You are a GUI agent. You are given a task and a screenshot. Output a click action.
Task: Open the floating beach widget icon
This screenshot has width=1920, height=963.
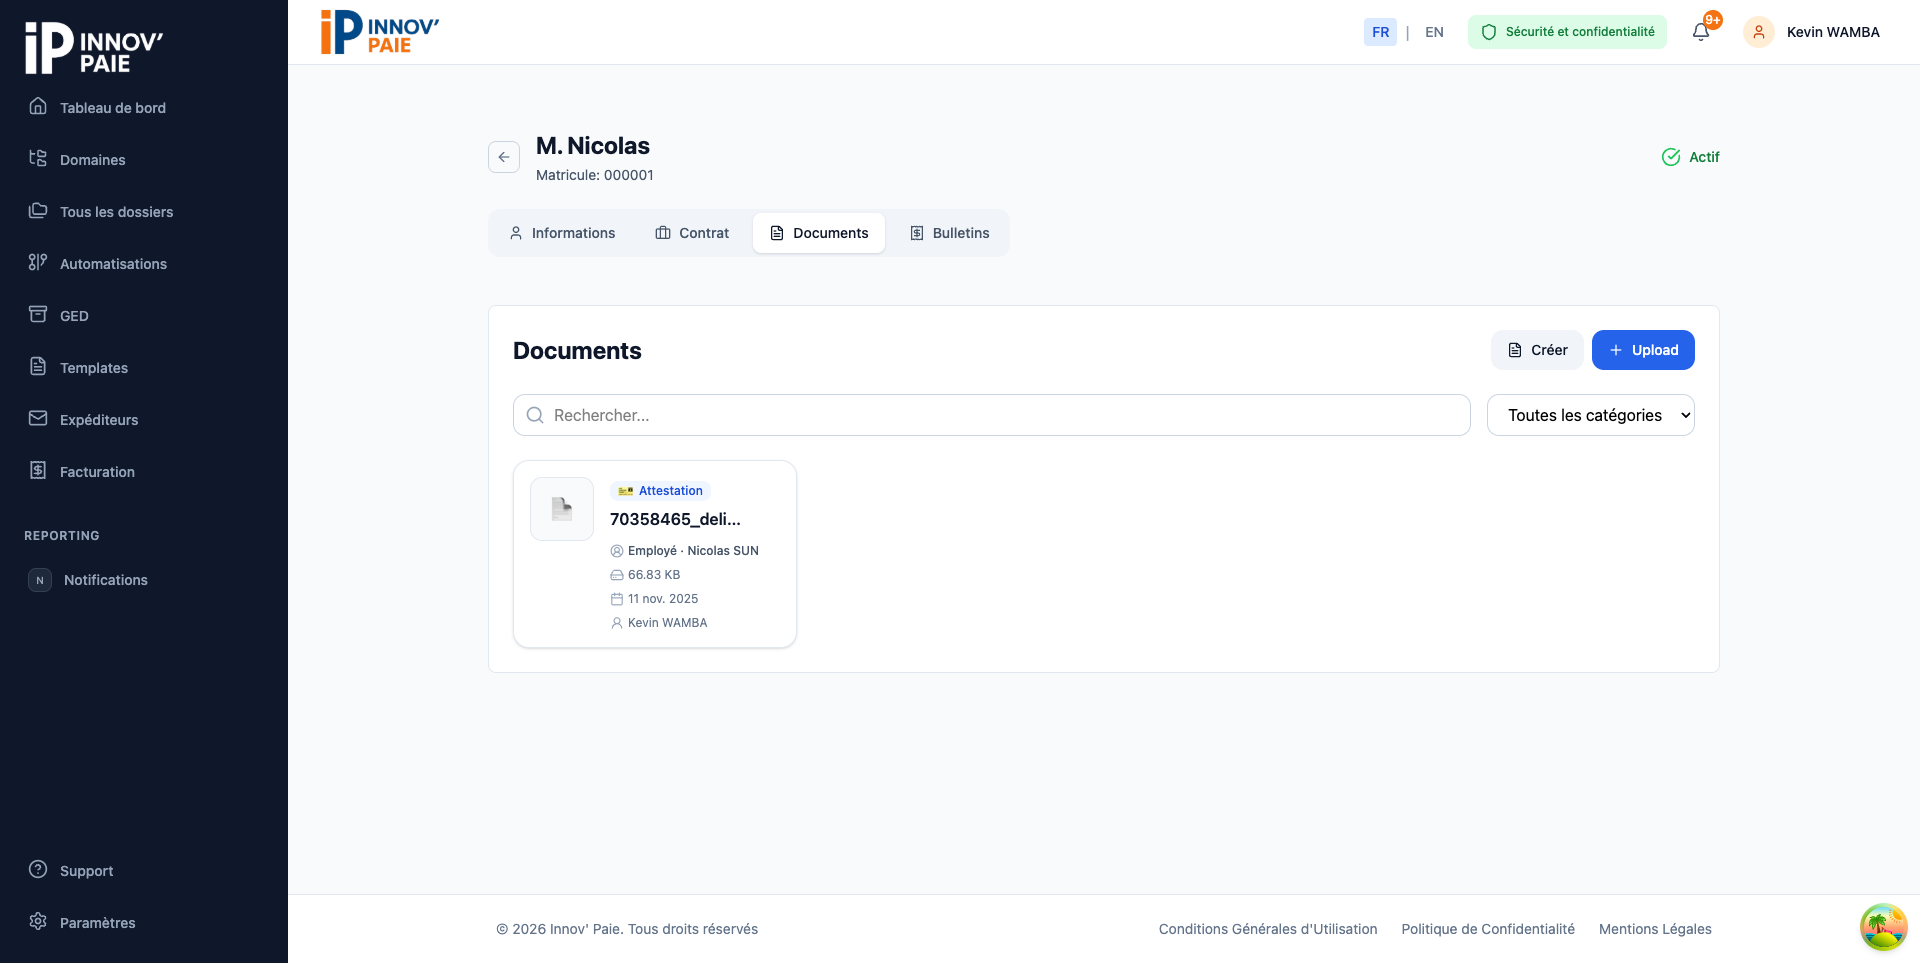[1883, 927]
